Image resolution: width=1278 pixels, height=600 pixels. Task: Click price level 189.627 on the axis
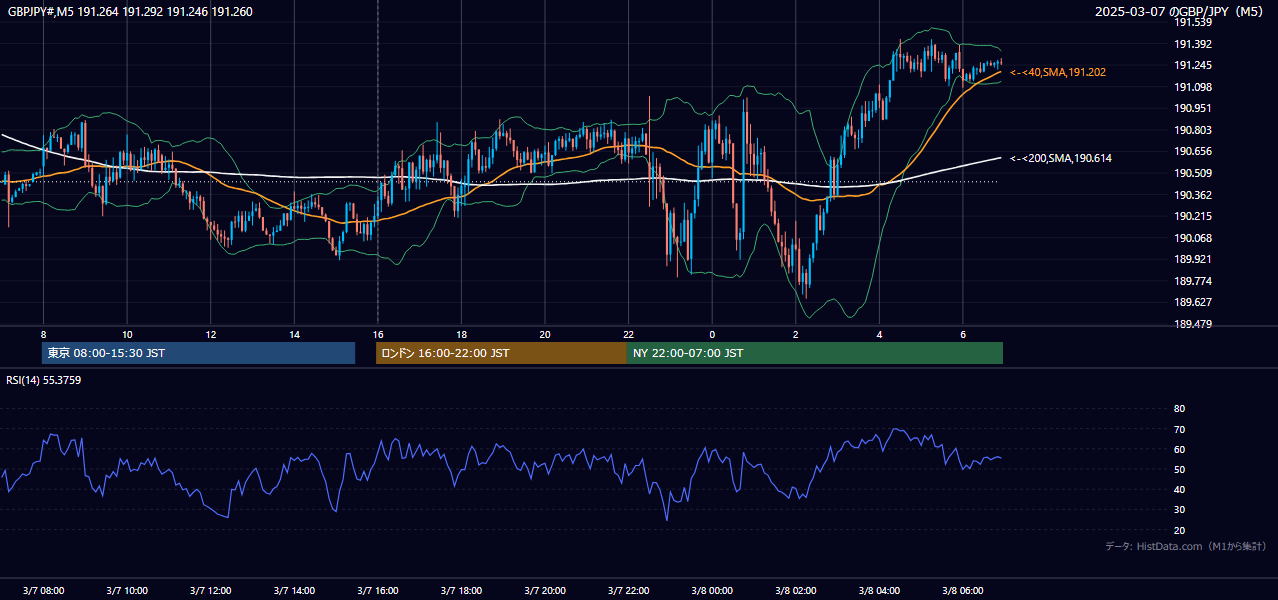coord(1193,302)
